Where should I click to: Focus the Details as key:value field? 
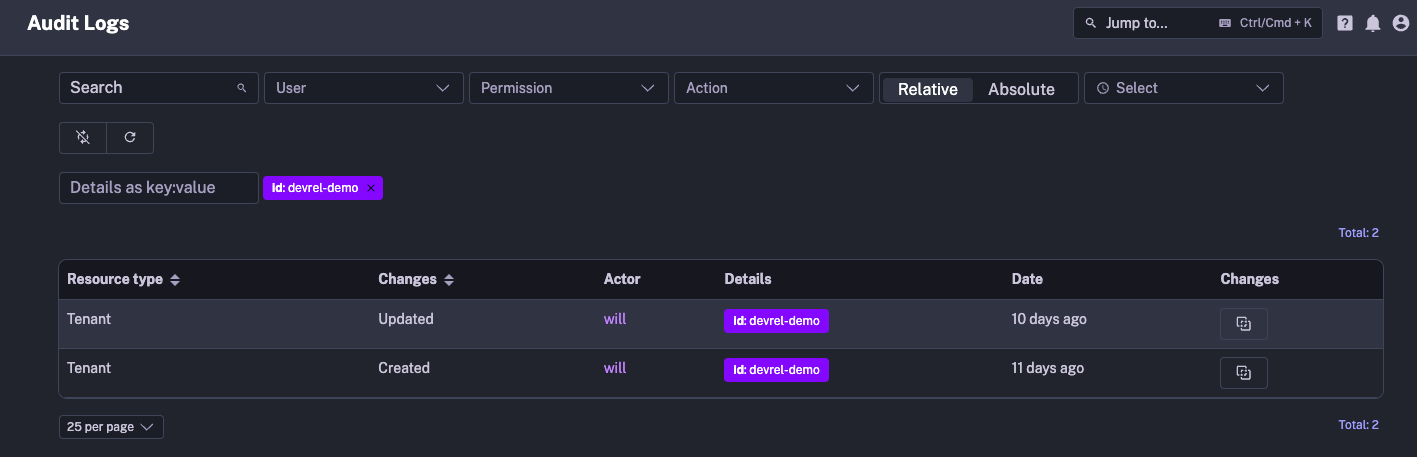(x=158, y=188)
